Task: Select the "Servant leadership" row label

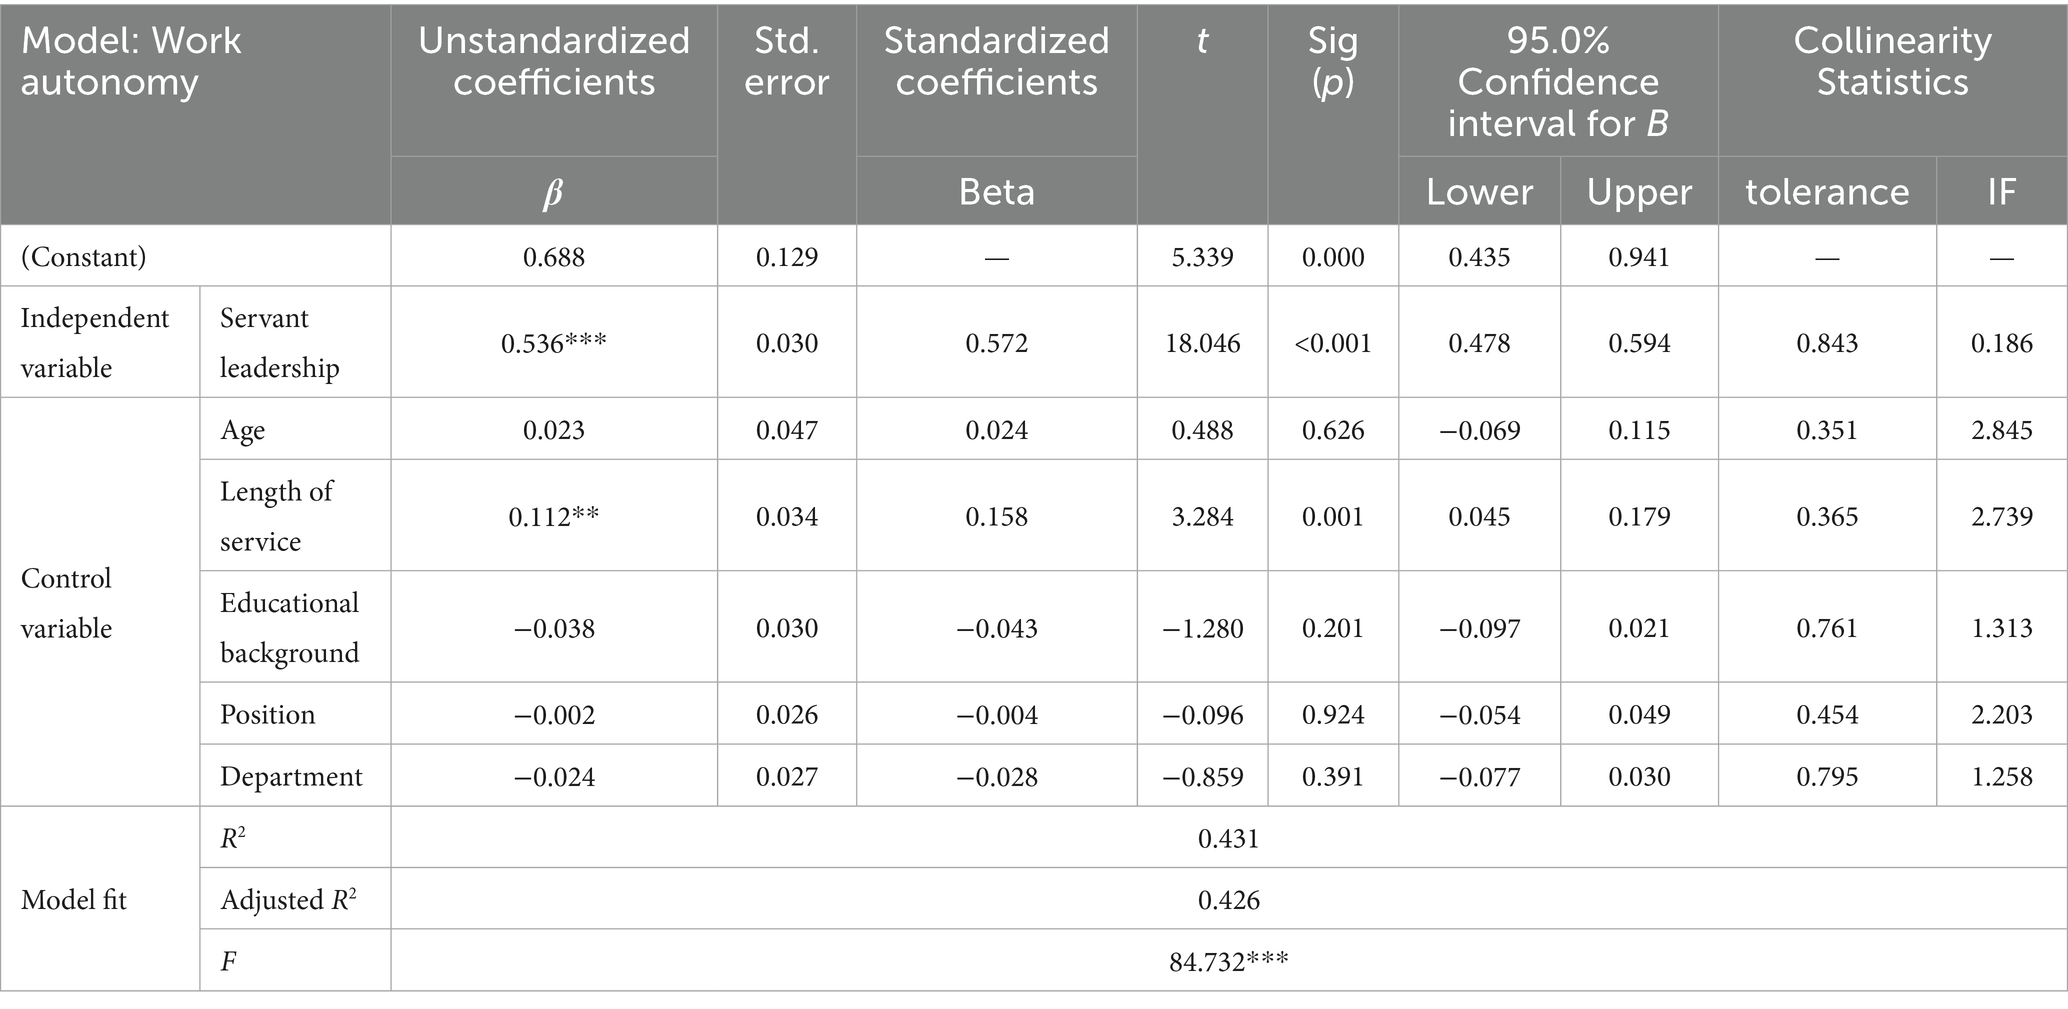Action: coord(279,343)
